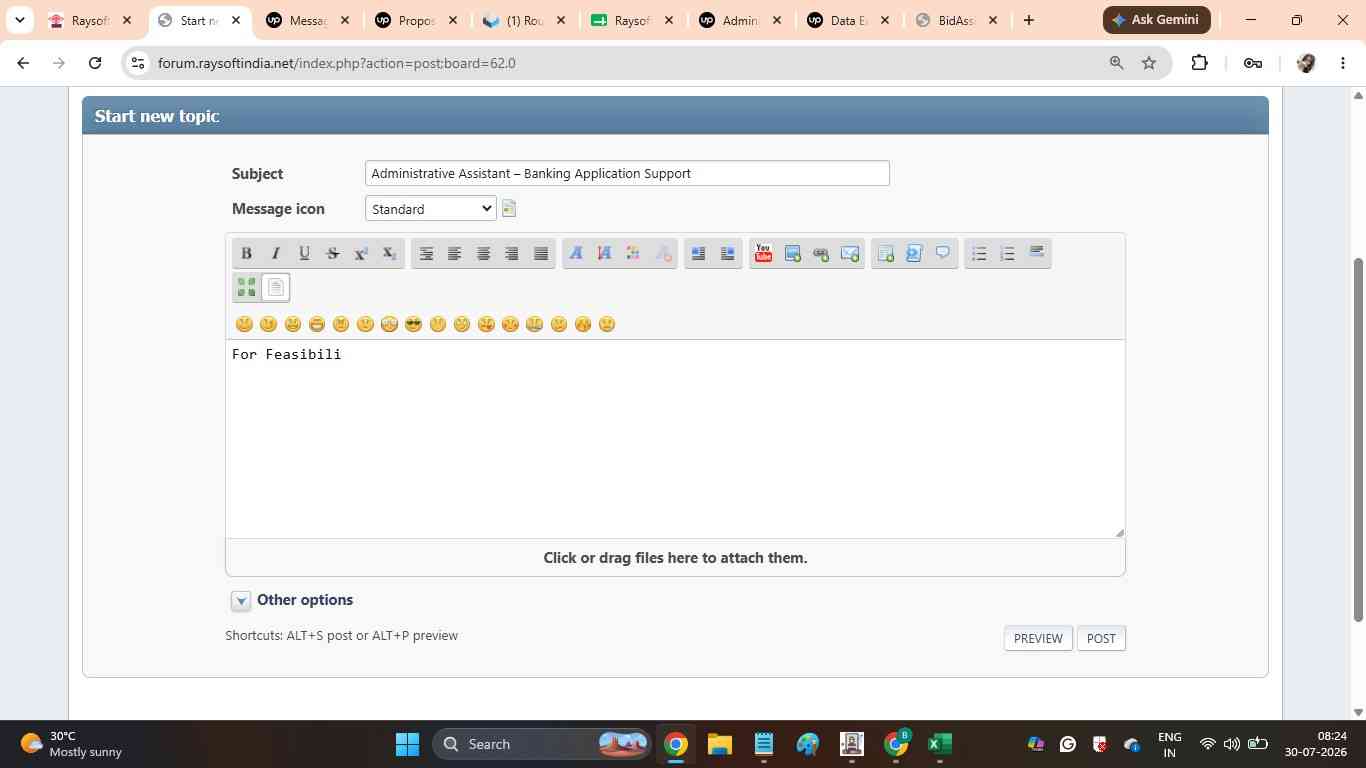Viewport: 1366px width, 768px height.
Task: Insert a YouTube video
Action: pyautogui.click(x=763, y=253)
